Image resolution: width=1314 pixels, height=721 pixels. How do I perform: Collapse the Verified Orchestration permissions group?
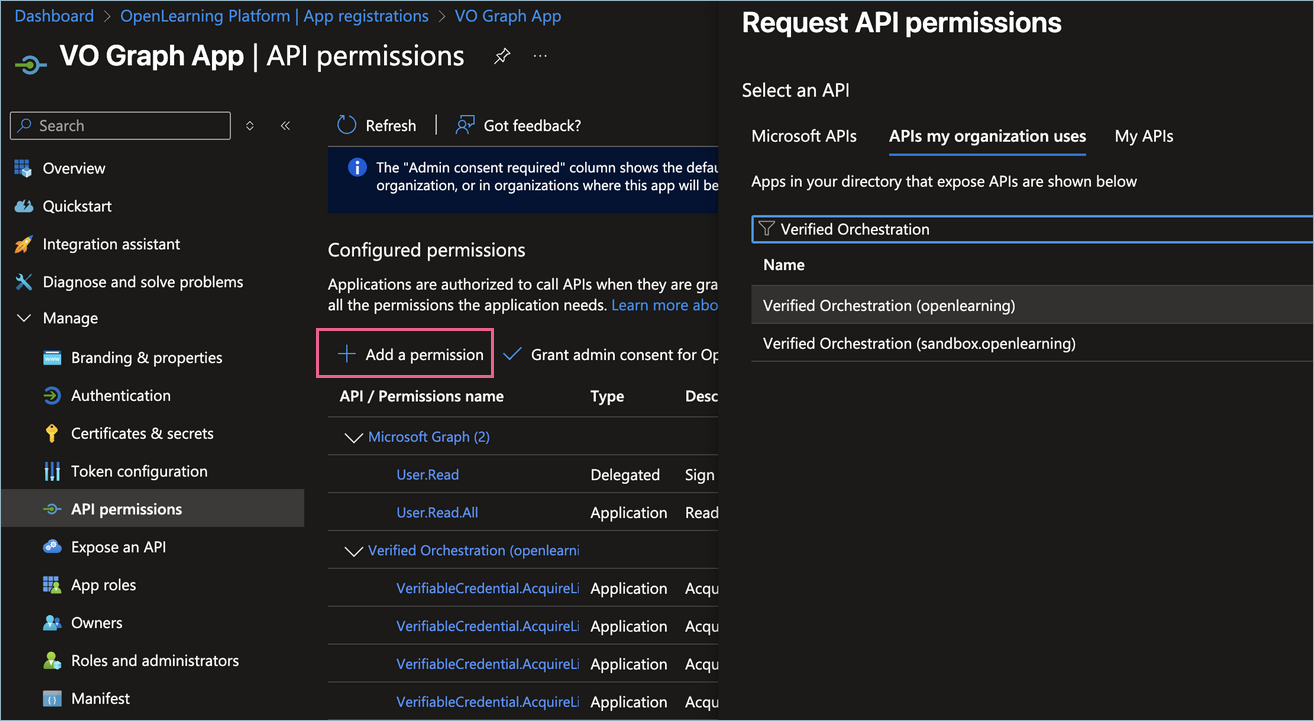tap(352, 551)
